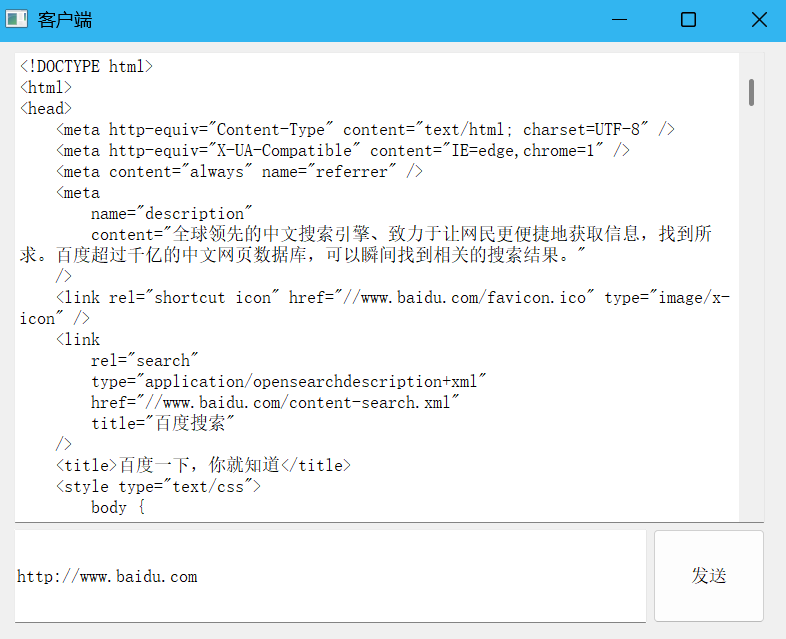This screenshot has width=786, height=639.
Task: Click the 发送 send button
Action: [x=709, y=576]
